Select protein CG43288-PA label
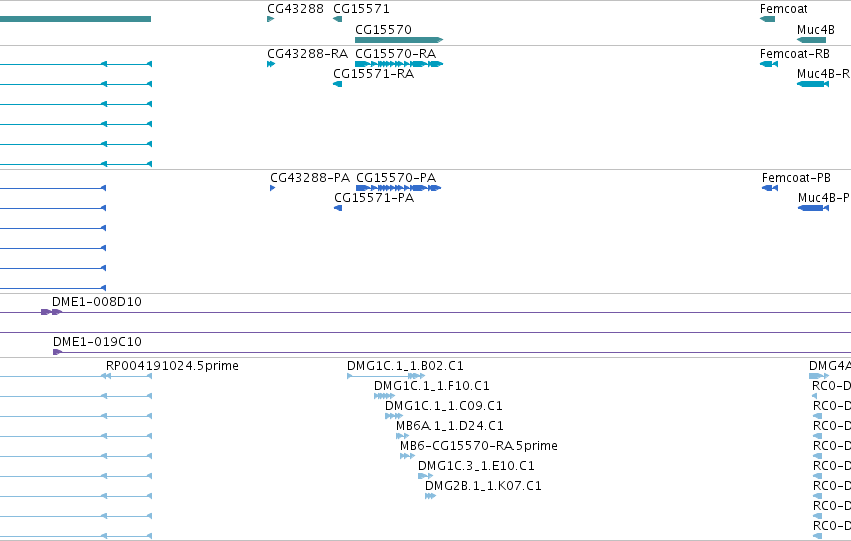The image size is (851, 541). coord(310,178)
